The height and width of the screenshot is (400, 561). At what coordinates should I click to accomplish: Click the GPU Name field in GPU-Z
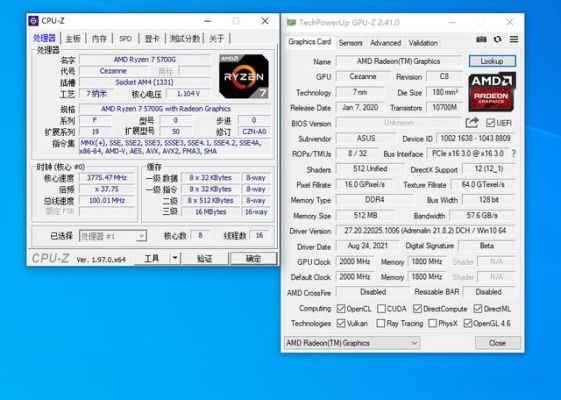coord(398,62)
